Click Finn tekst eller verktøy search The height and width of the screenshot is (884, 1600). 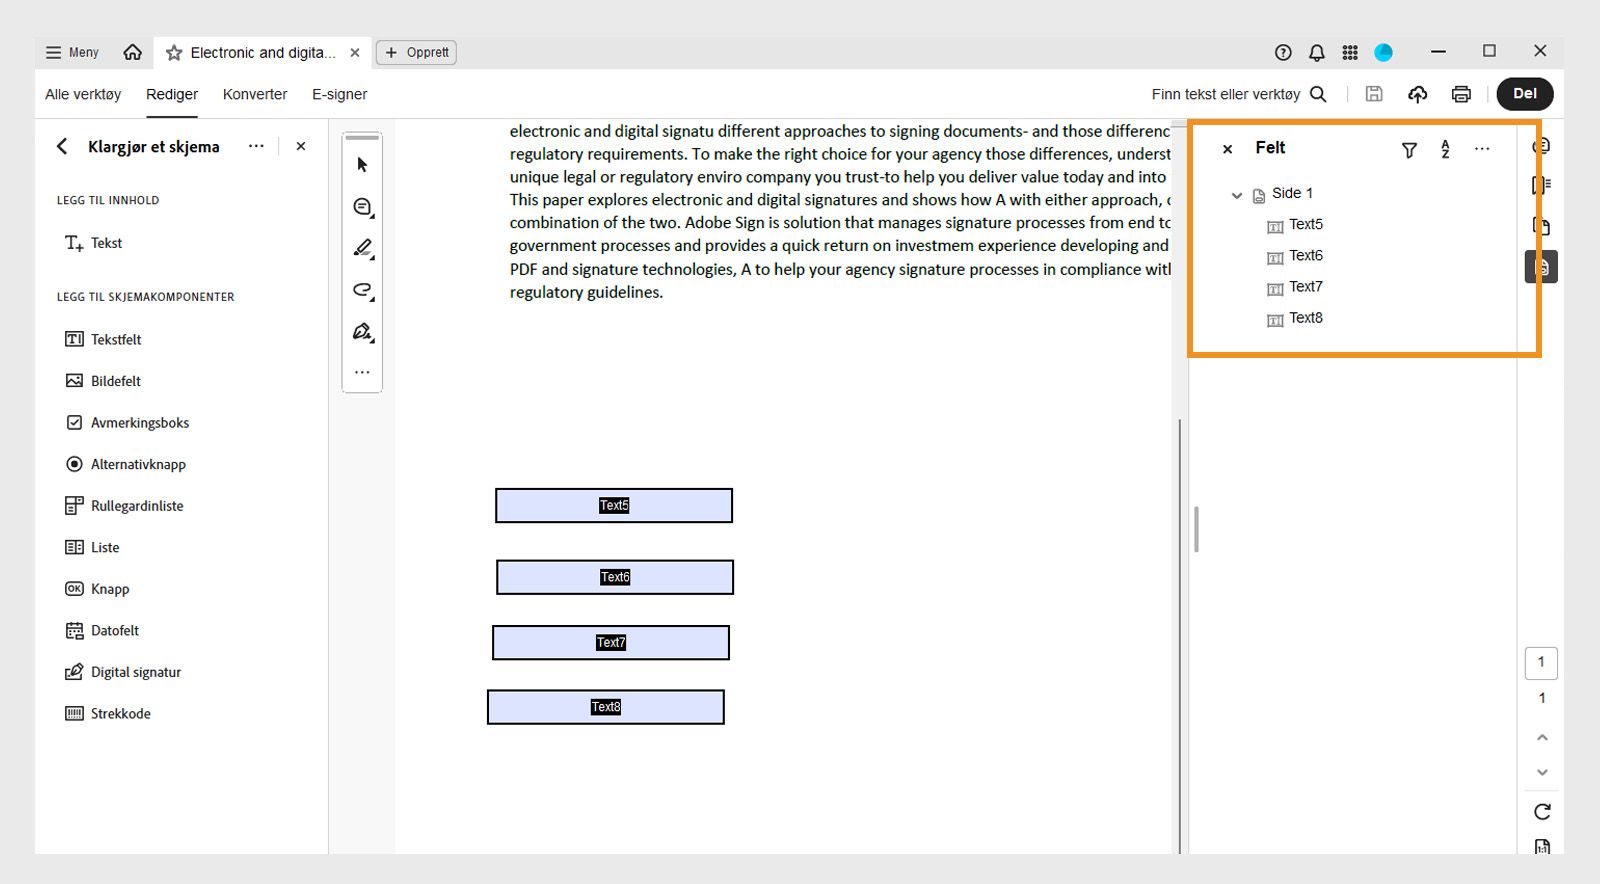(1239, 94)
